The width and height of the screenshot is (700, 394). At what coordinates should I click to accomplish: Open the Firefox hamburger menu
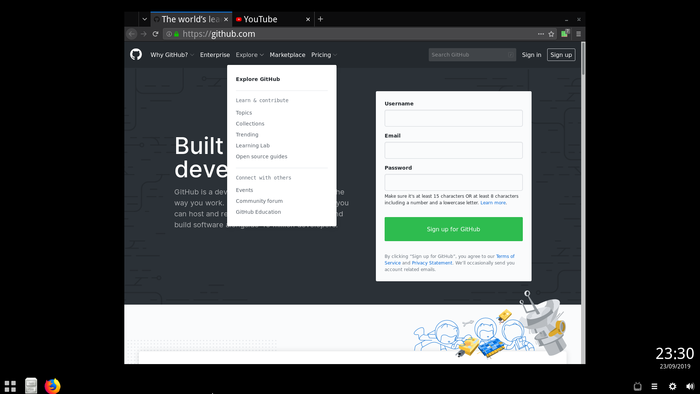(579, 34)
